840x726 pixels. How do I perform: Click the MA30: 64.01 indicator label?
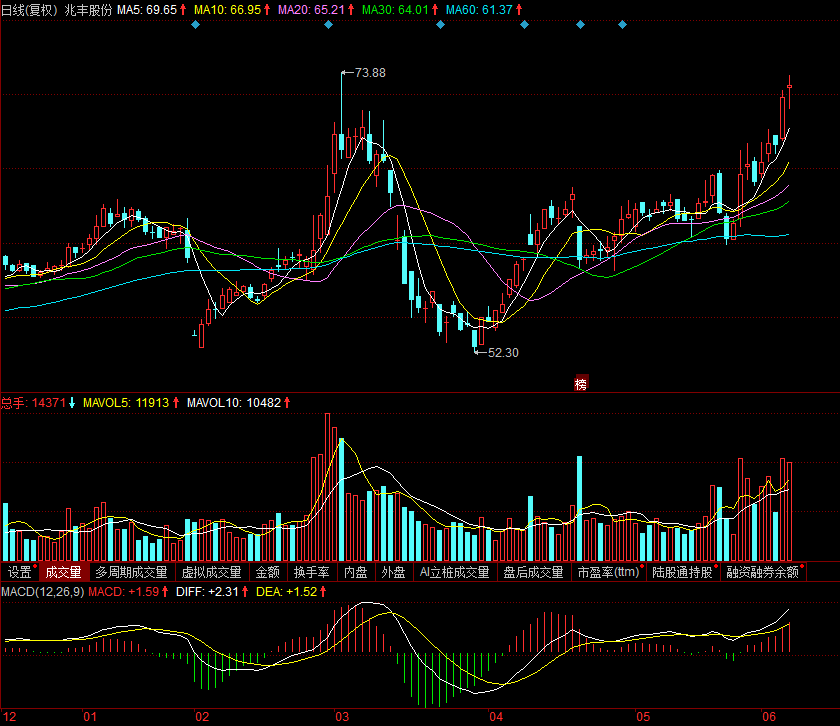coord(395,10)
